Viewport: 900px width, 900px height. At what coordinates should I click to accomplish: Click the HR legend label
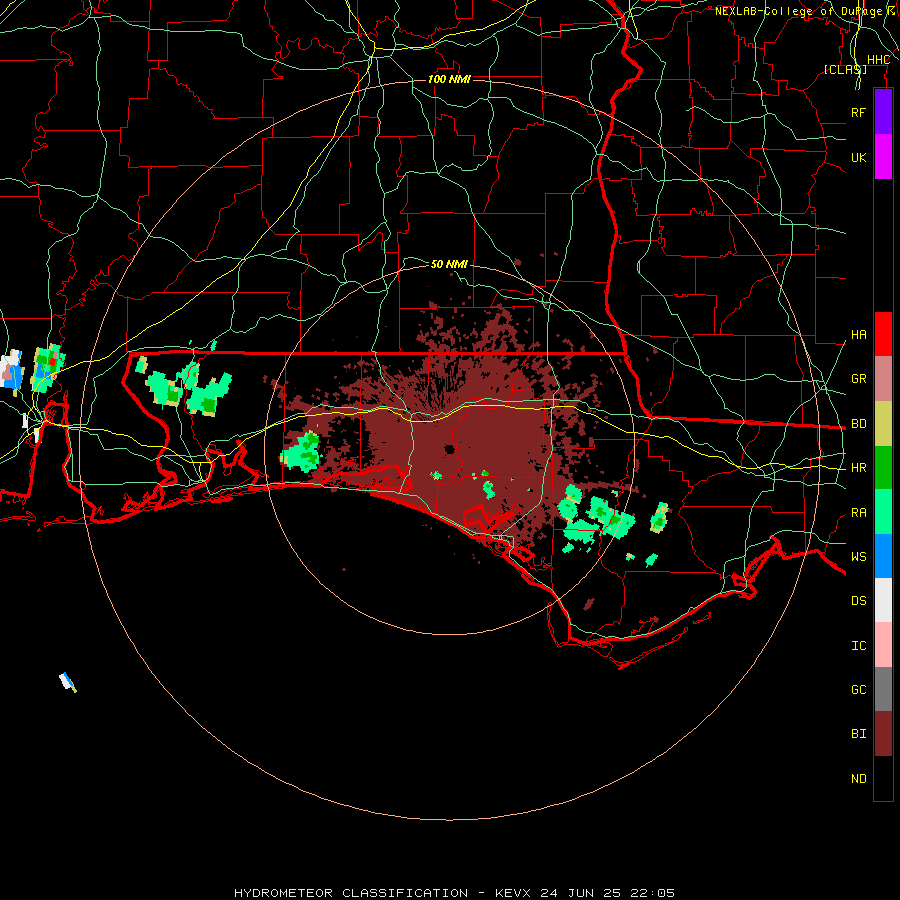pyautogui.click(x=858, y=468)
